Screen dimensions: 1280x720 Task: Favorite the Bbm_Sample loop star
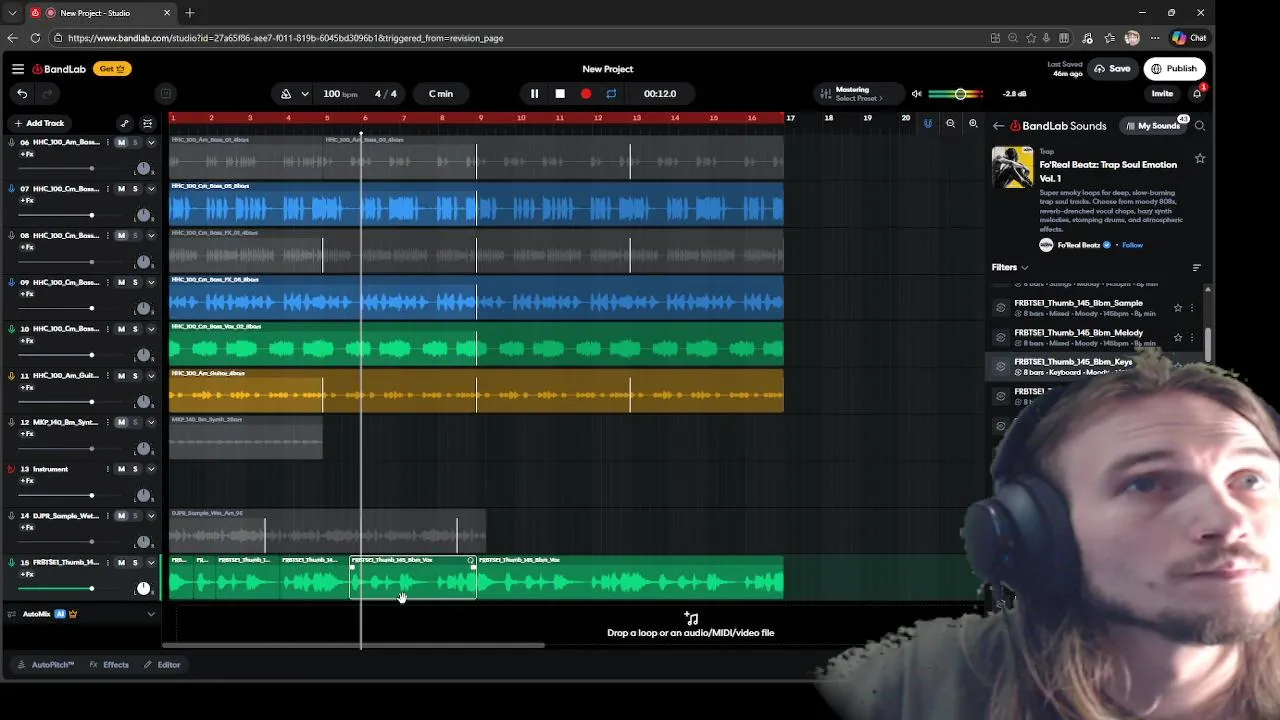pyautogui.click(x=1178, y=308)
